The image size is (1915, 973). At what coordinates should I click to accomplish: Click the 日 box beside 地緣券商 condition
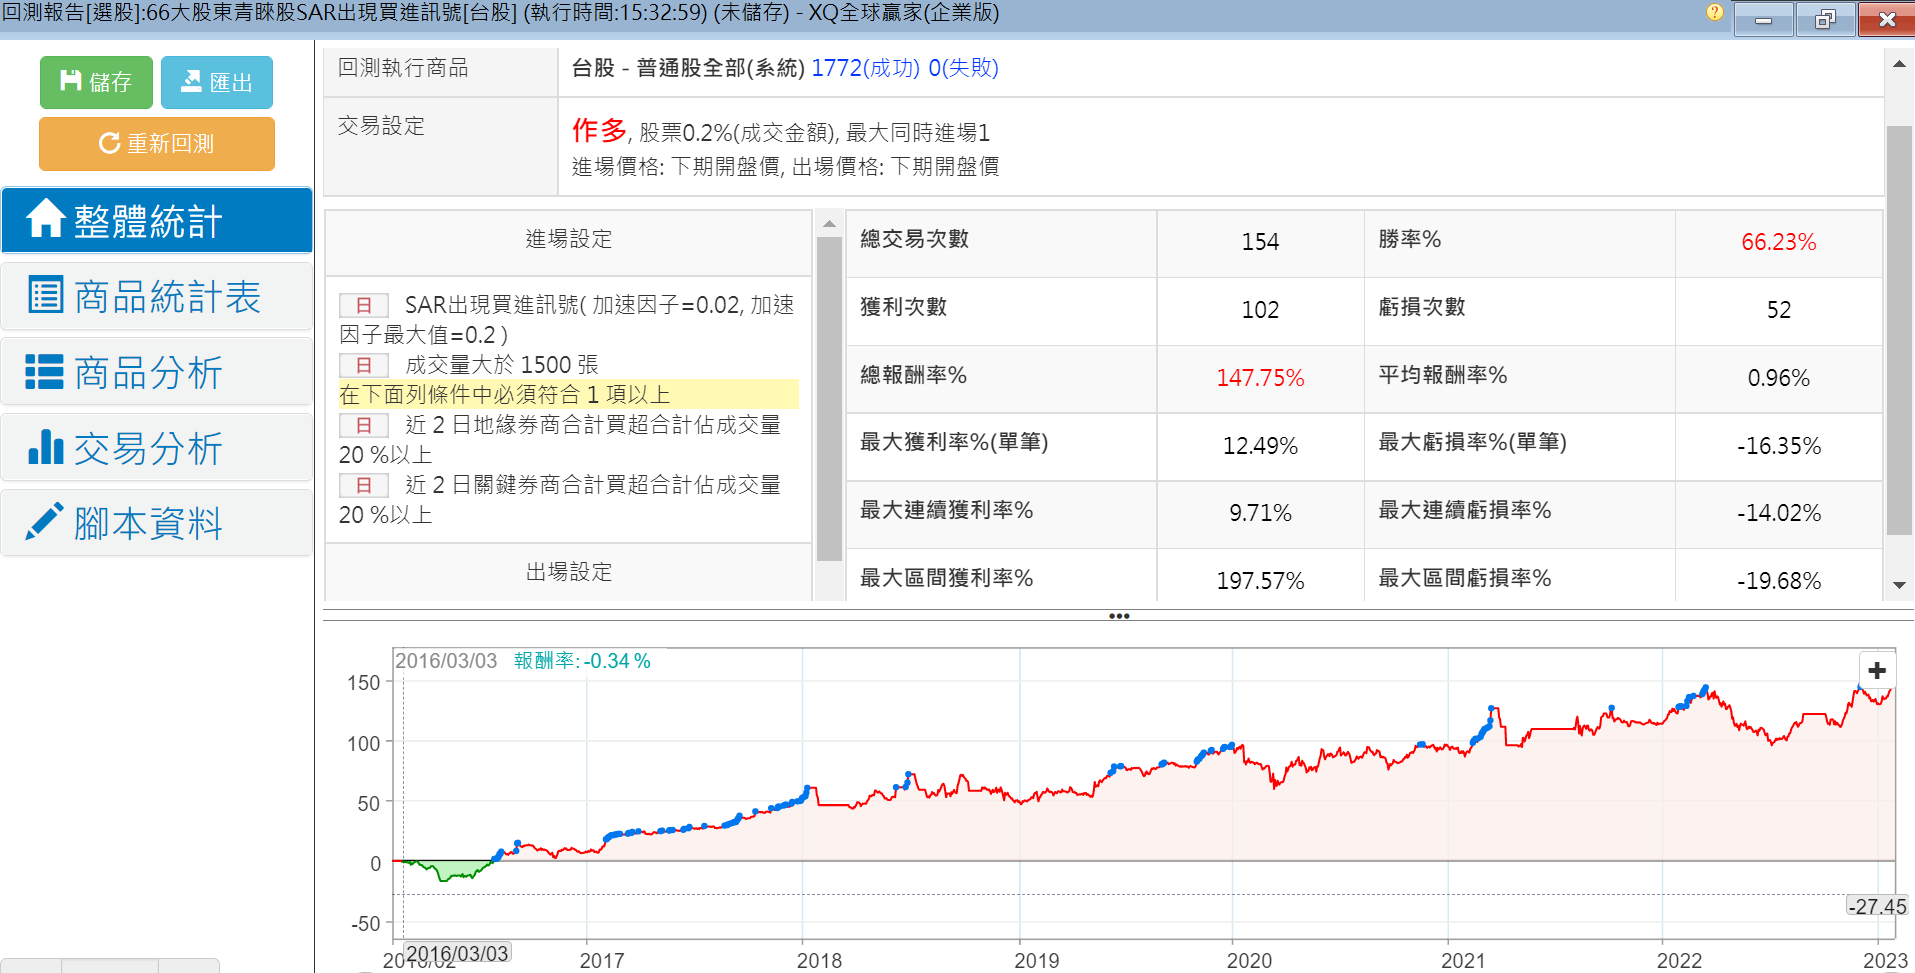click(x=364, y=425)
